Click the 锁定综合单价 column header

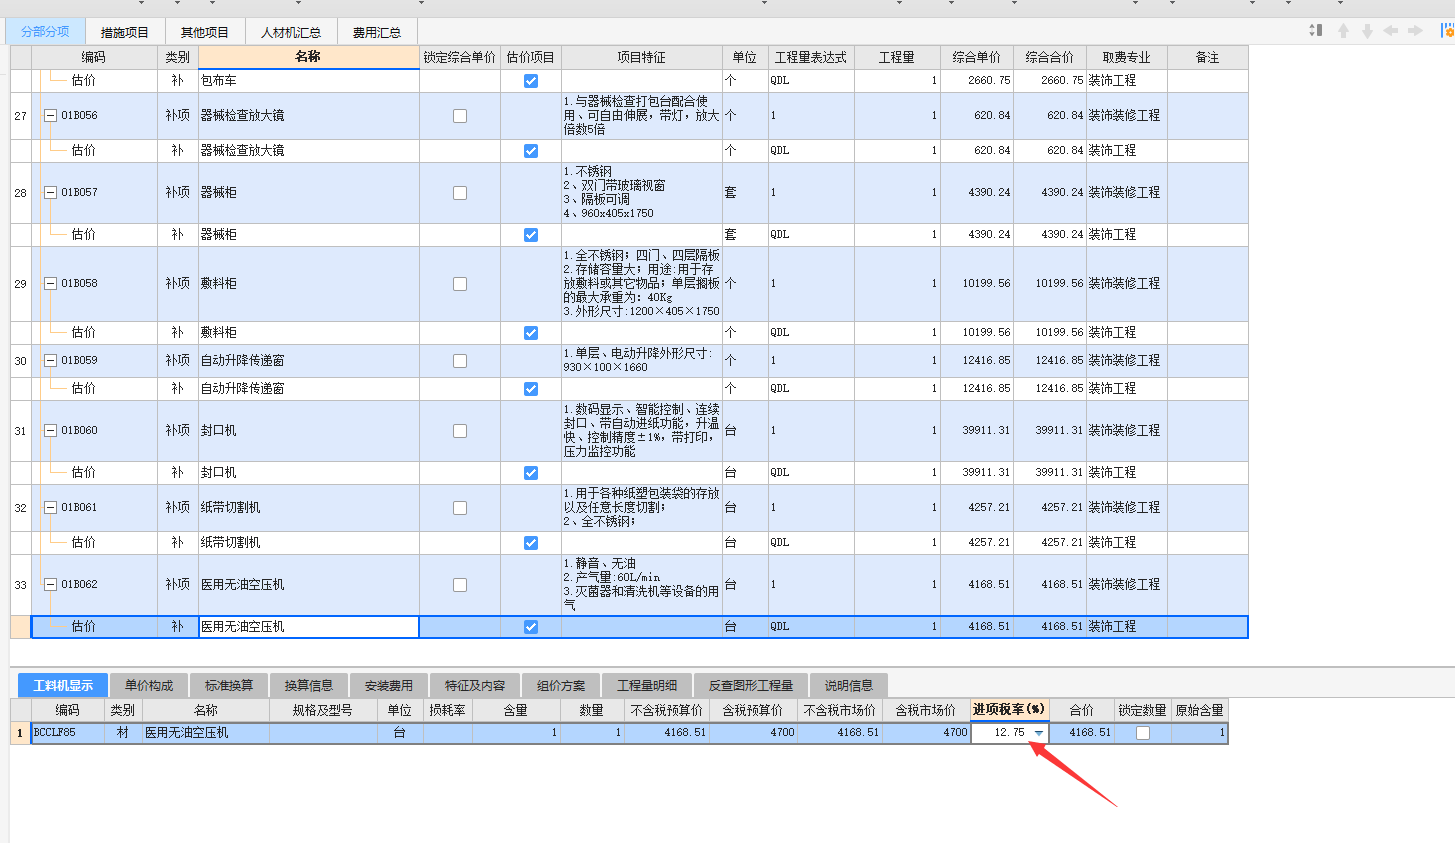point(460,57)
